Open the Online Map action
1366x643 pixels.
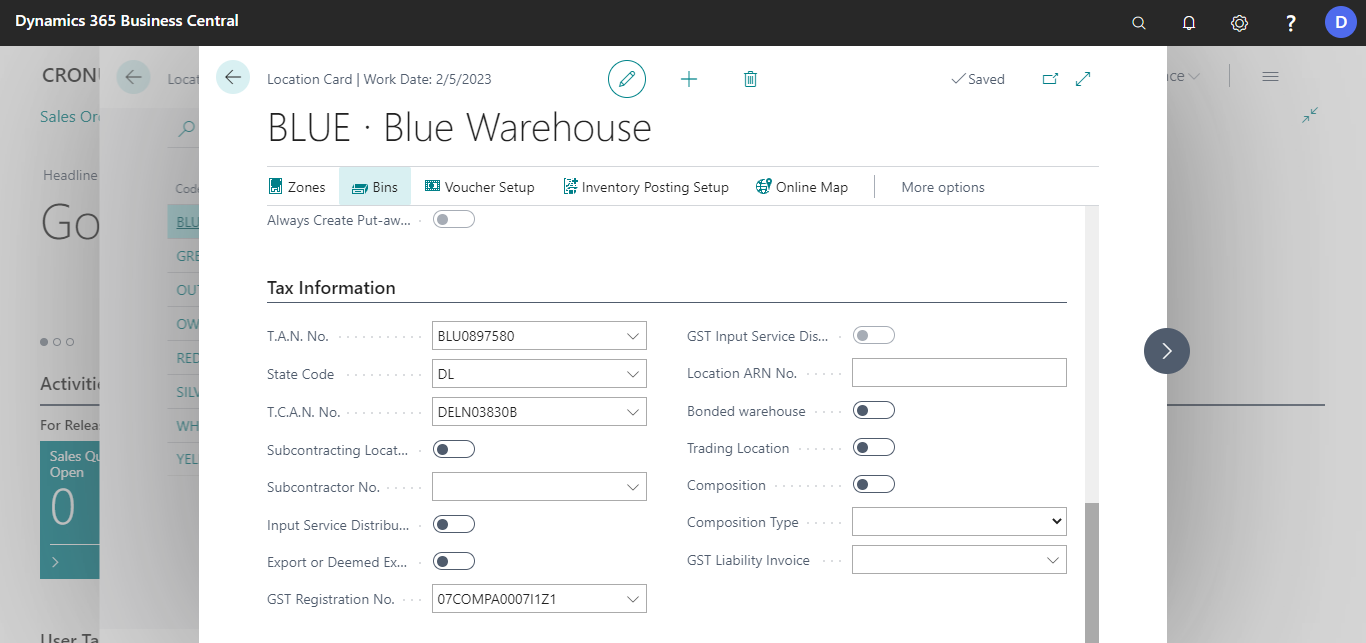(801, 186)
